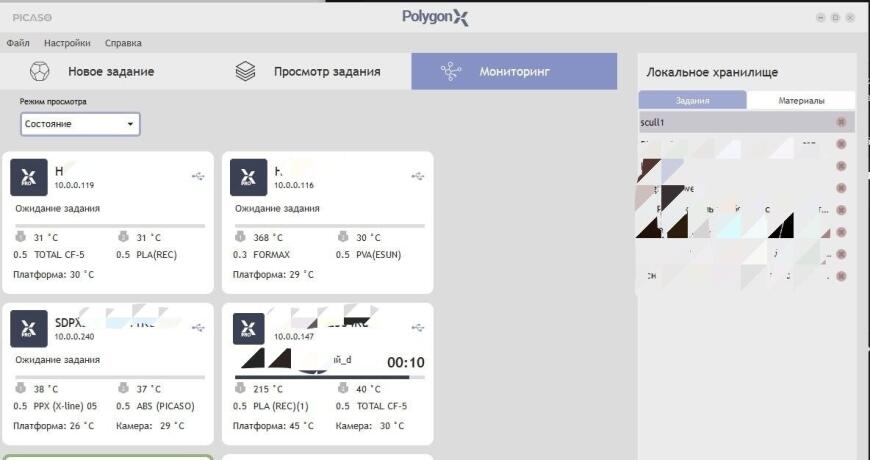This screenshot has width=870, height=460.
Task: Open the Материалы tab in local storage
Action: click(801, 100)
